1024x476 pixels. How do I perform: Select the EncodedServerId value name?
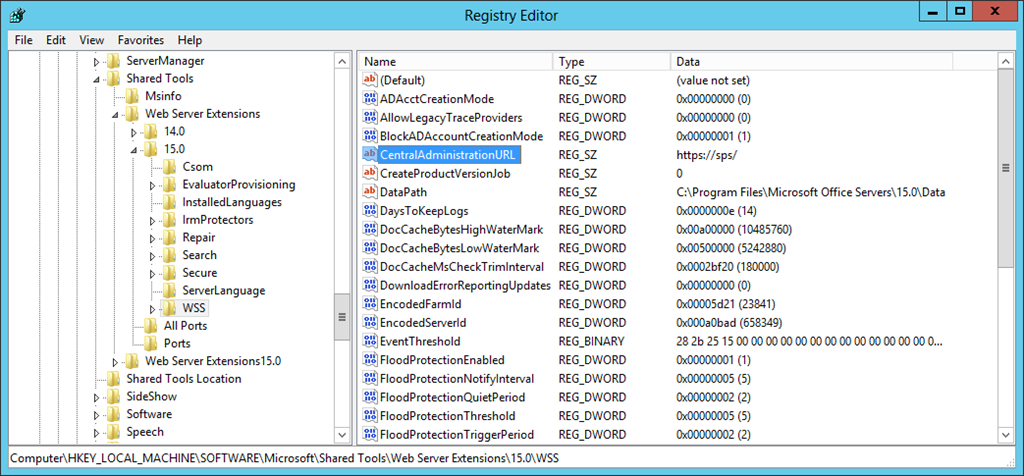423,323
